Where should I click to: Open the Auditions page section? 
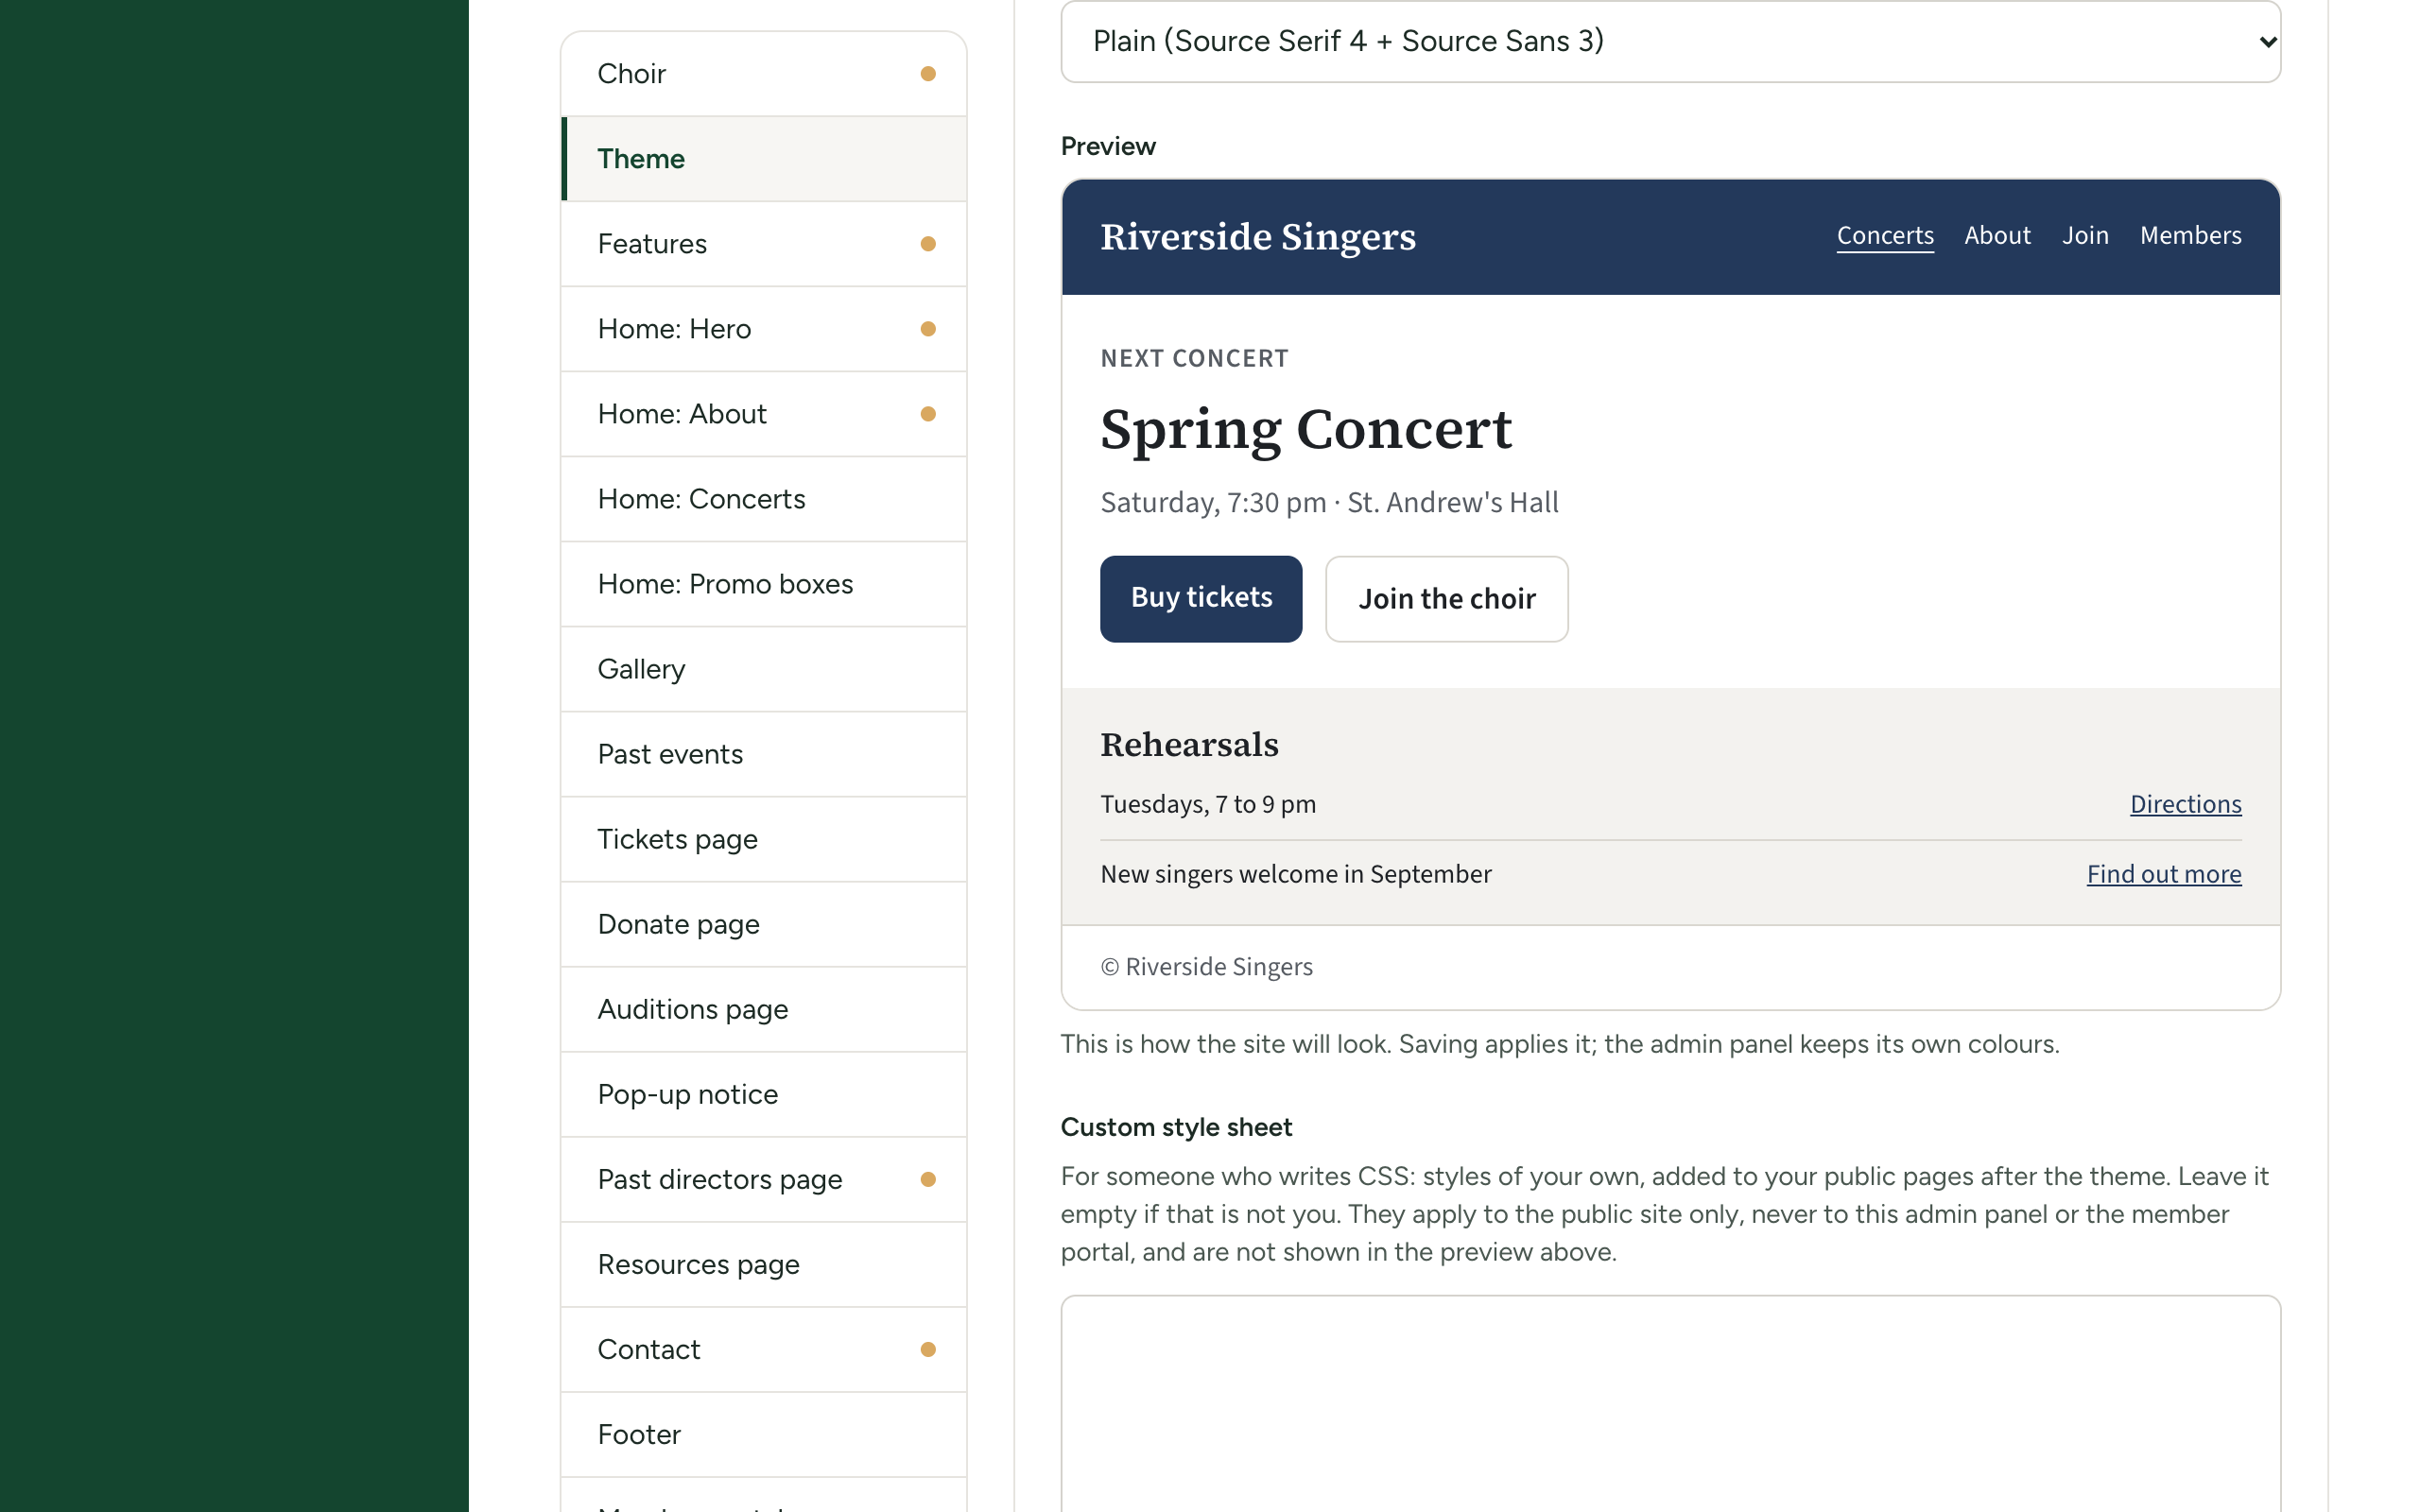point(764,1008)
